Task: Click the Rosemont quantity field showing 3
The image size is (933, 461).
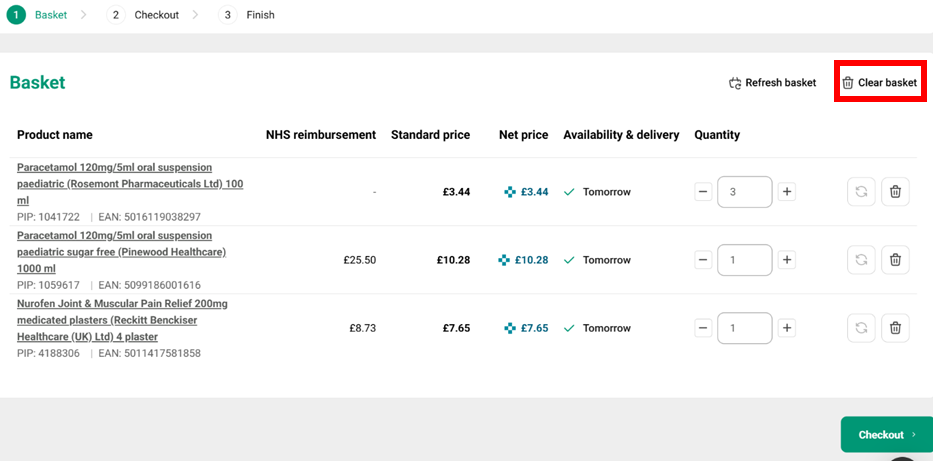Action: 744,192
